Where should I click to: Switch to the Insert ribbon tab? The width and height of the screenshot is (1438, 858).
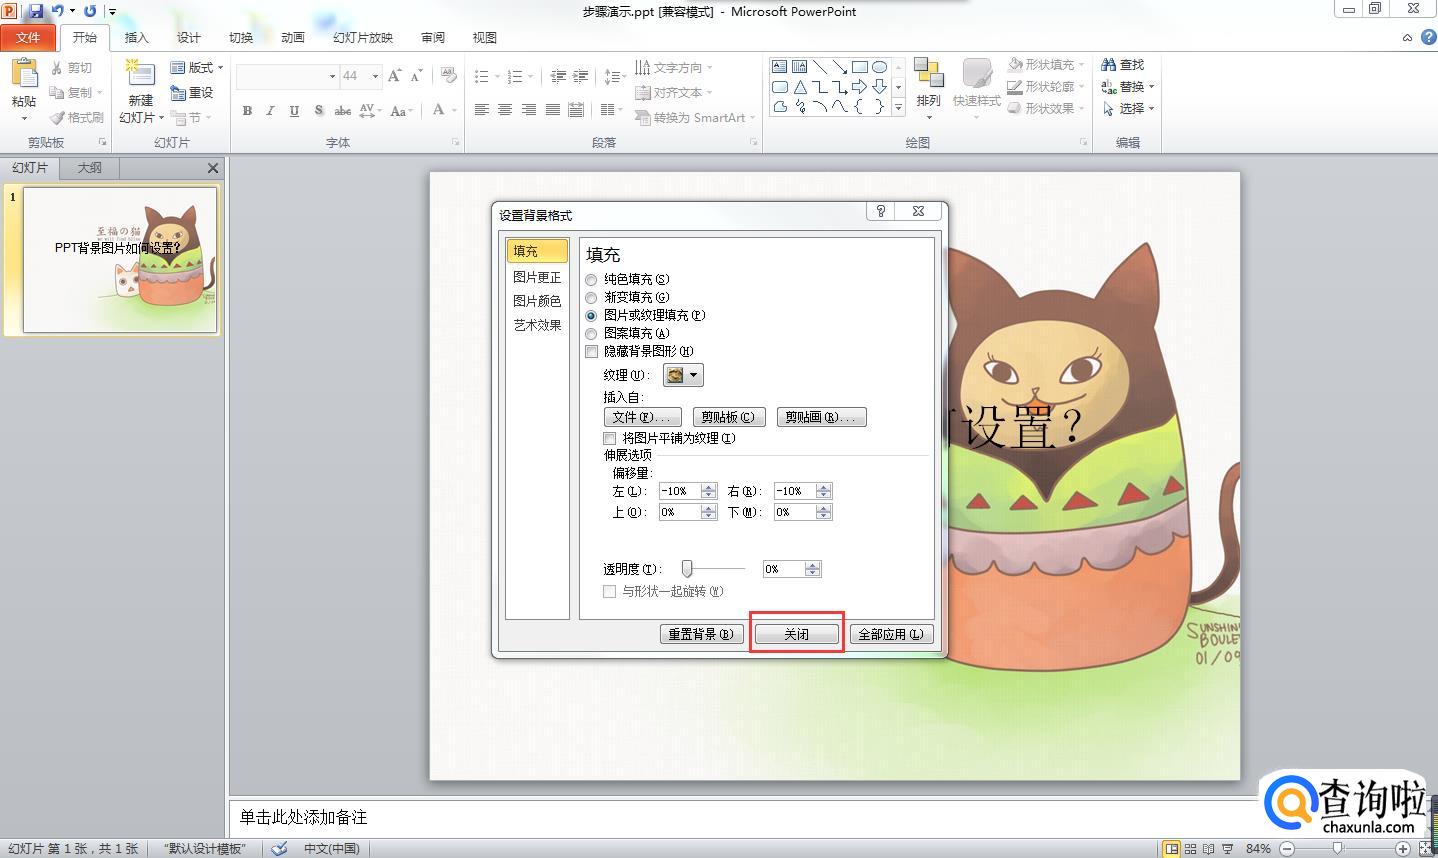click(136, 38)
